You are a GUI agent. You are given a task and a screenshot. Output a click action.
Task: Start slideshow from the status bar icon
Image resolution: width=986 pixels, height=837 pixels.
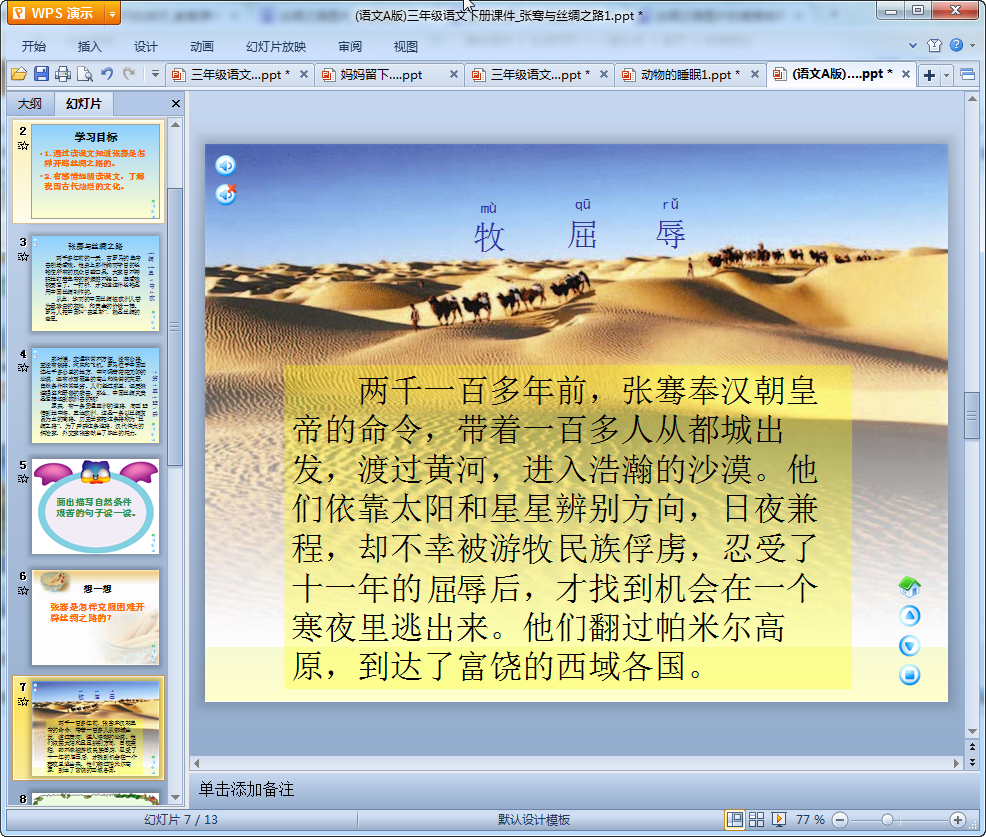pos(779,820)
